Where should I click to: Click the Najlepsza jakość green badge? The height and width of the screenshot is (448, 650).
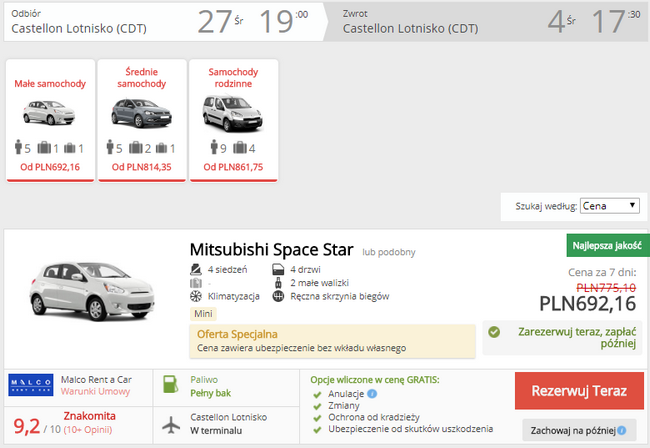(x=607, y=245)
